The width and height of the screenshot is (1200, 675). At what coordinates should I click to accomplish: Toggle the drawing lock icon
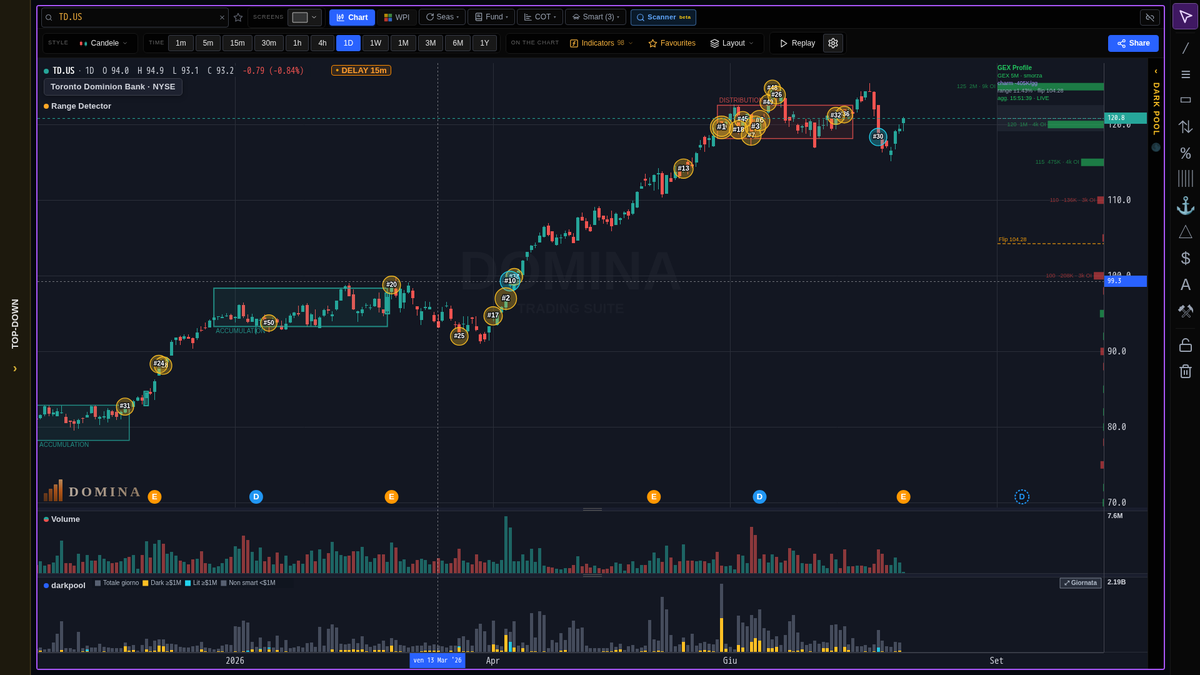(1185, 345)
